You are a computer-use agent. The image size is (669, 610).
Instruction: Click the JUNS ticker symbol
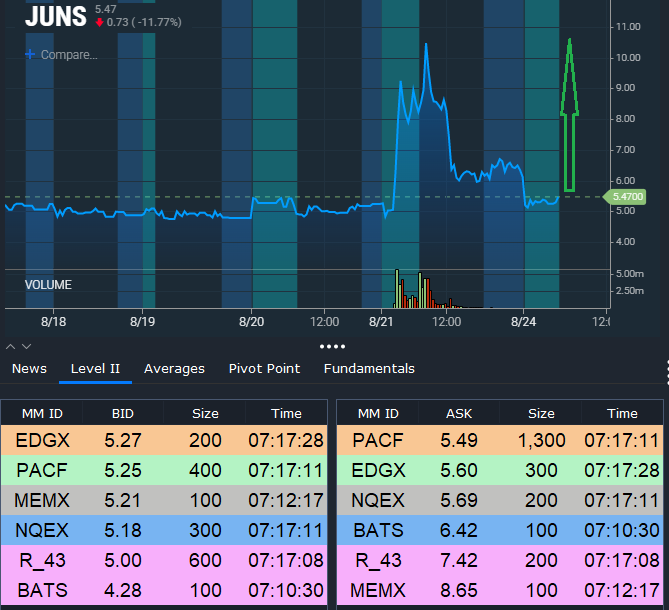(x=56, y=16)
